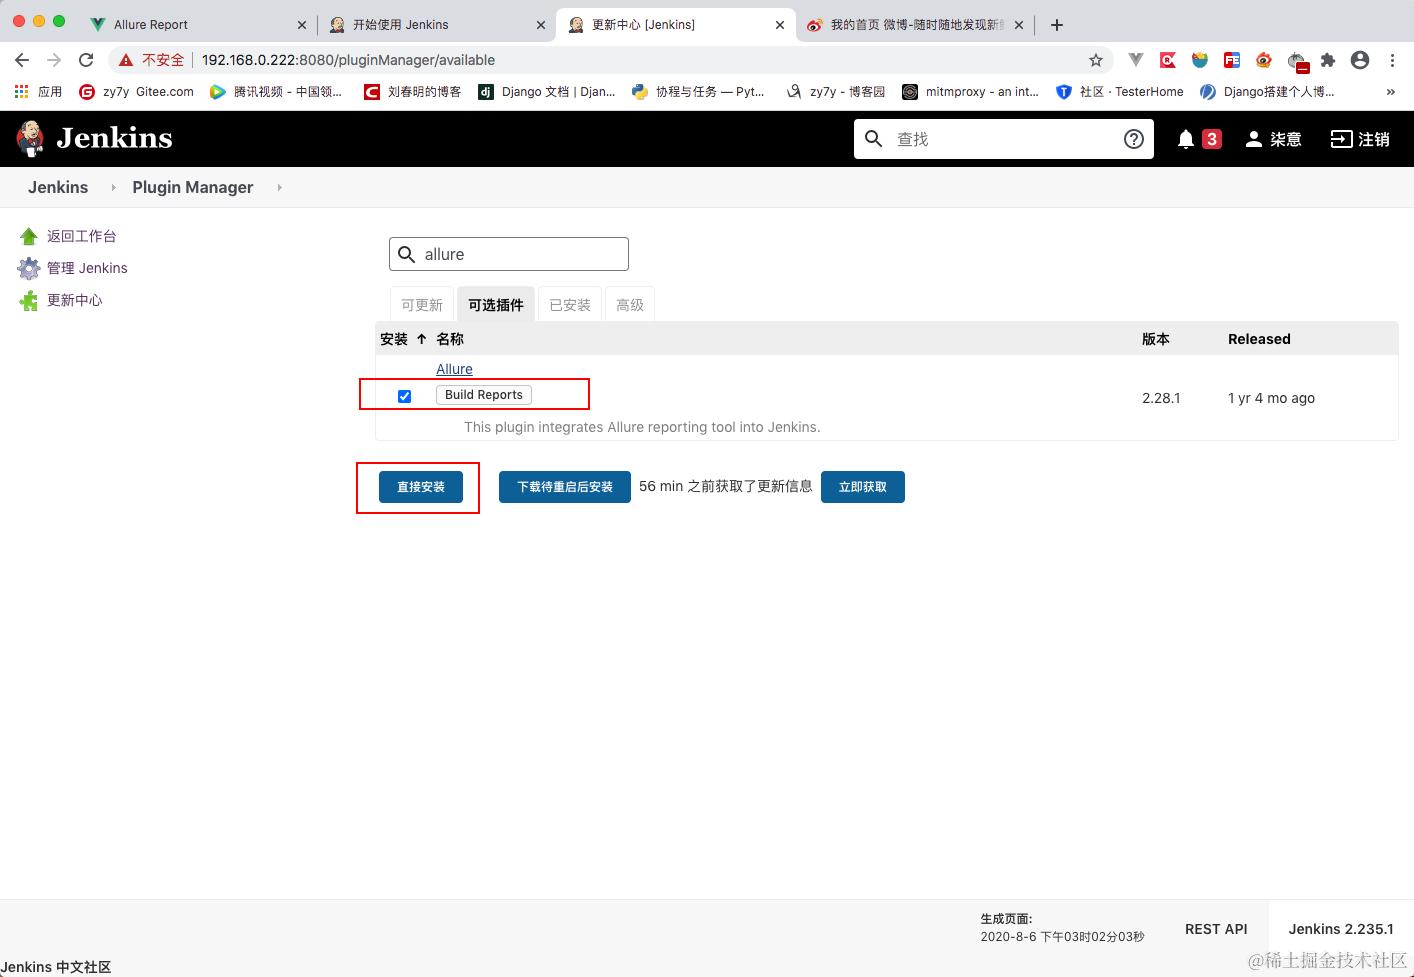Viewport: 1414px width, 977px height.
Task: Click the Jenkins breadcrumb link
Action: (x=58, y=187)
